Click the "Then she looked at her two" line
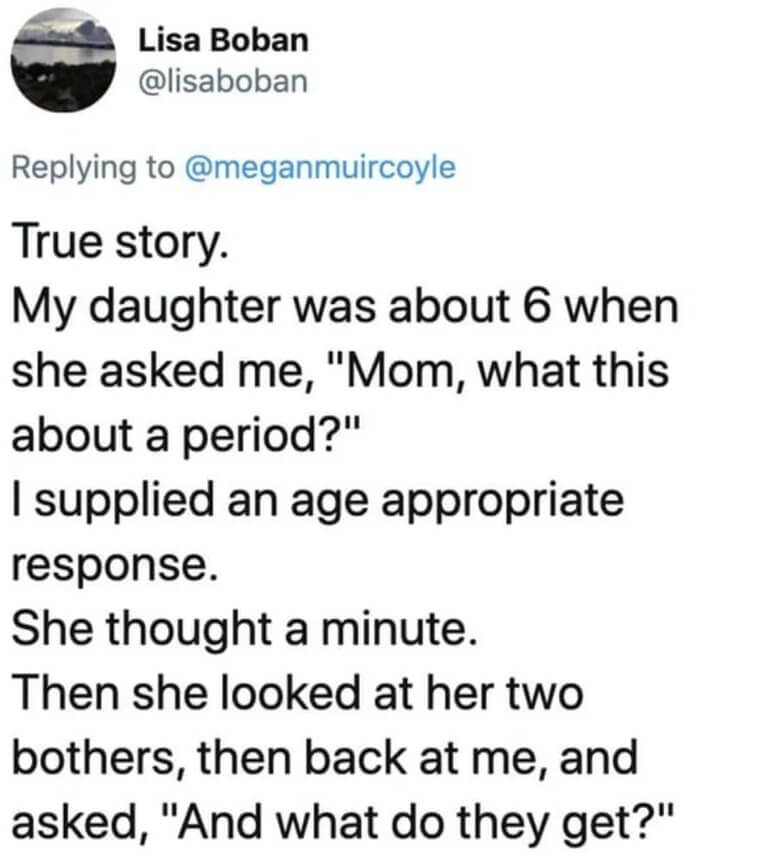 coord(298,693)
